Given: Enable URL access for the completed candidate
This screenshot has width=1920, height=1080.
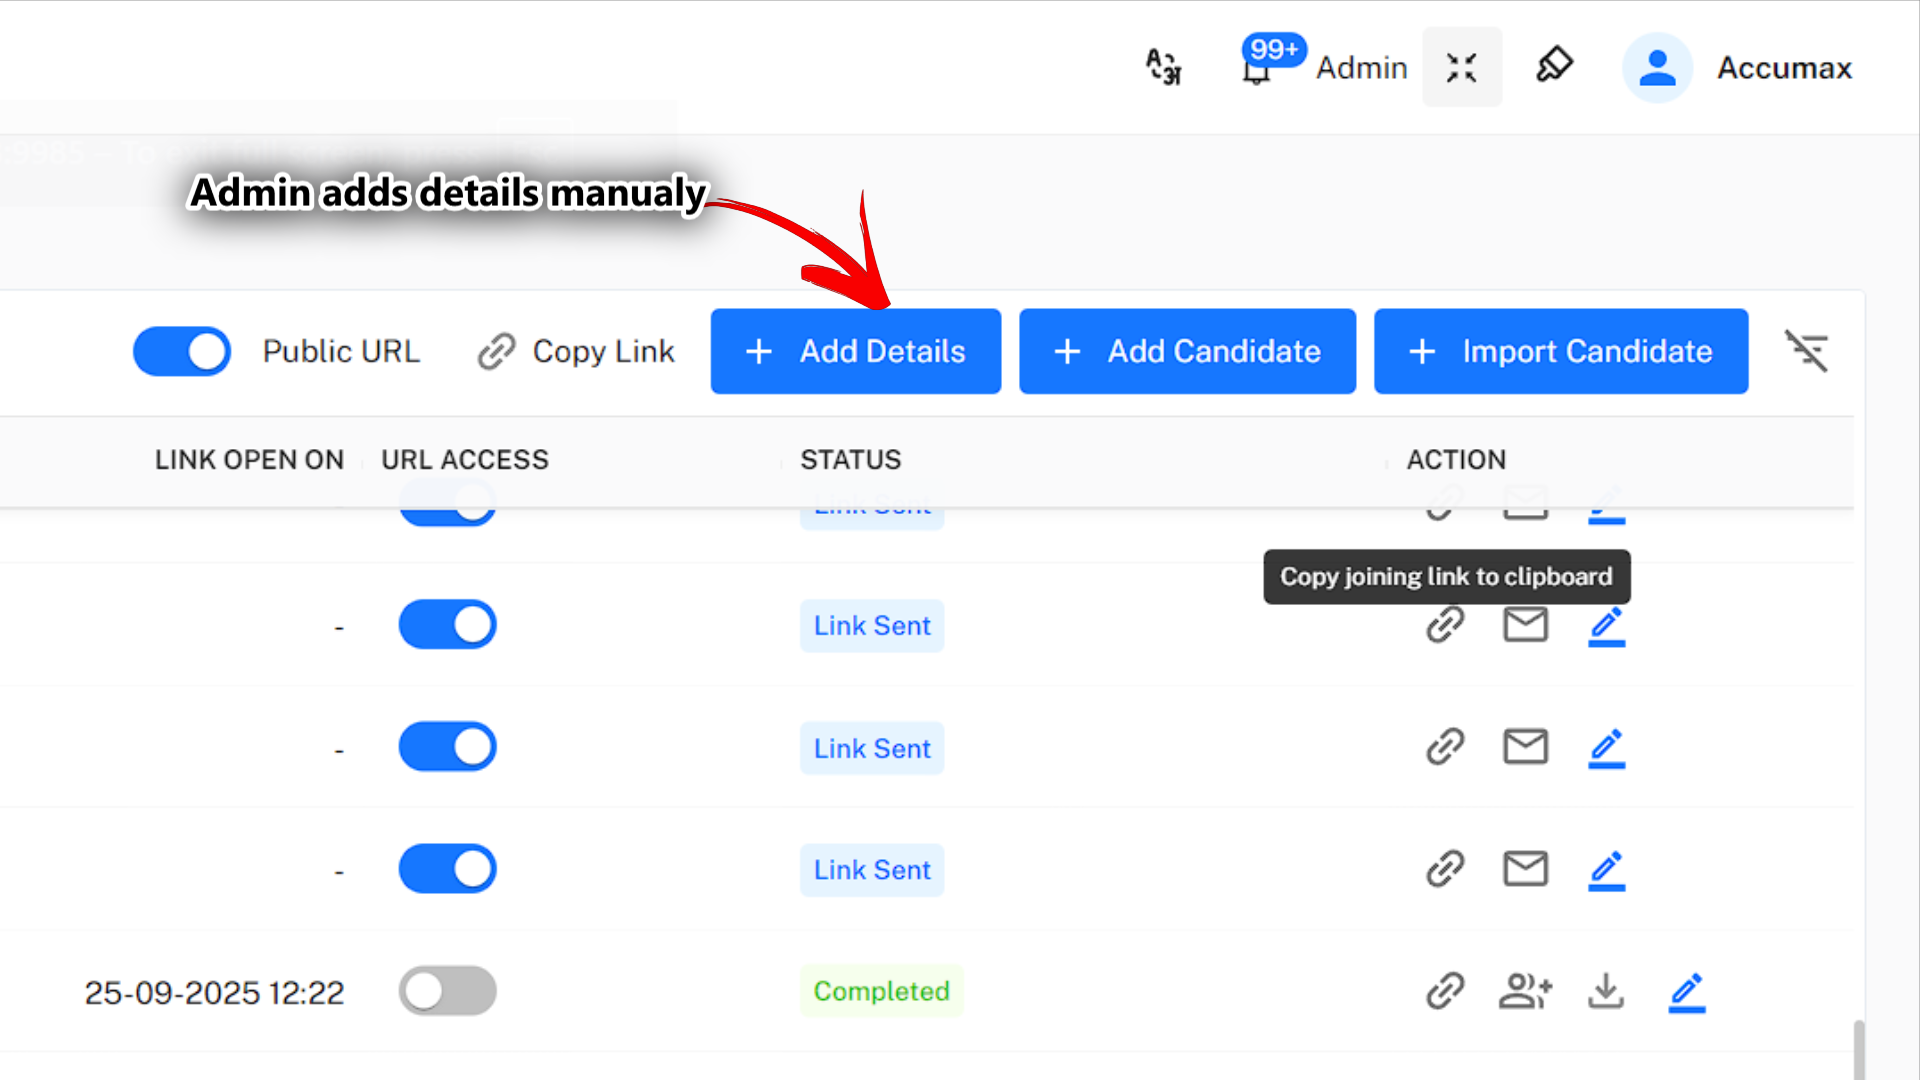Looking at the screenshot, I should click(447, 990).
